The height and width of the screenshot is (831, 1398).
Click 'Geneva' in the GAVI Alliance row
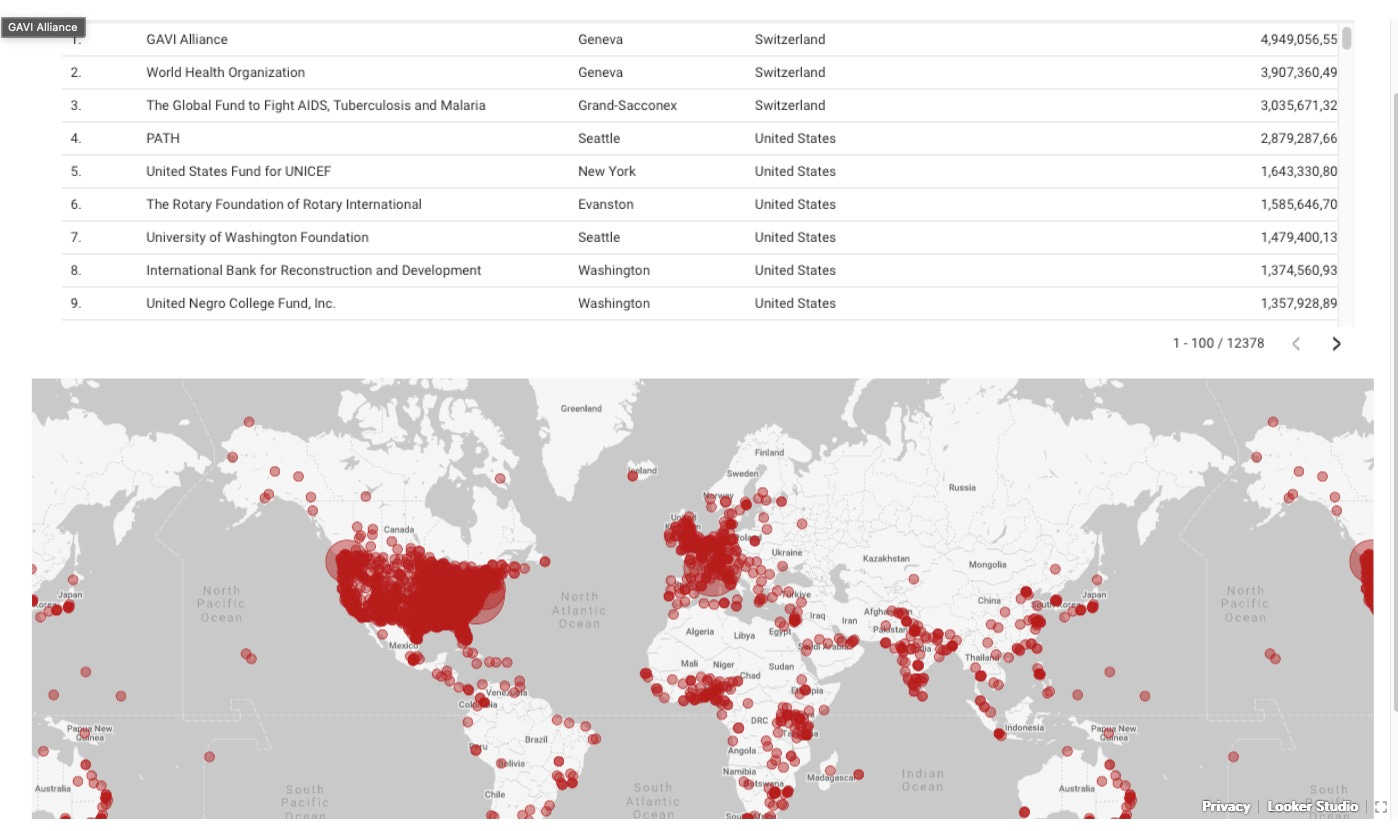click(x=600, y=39)
